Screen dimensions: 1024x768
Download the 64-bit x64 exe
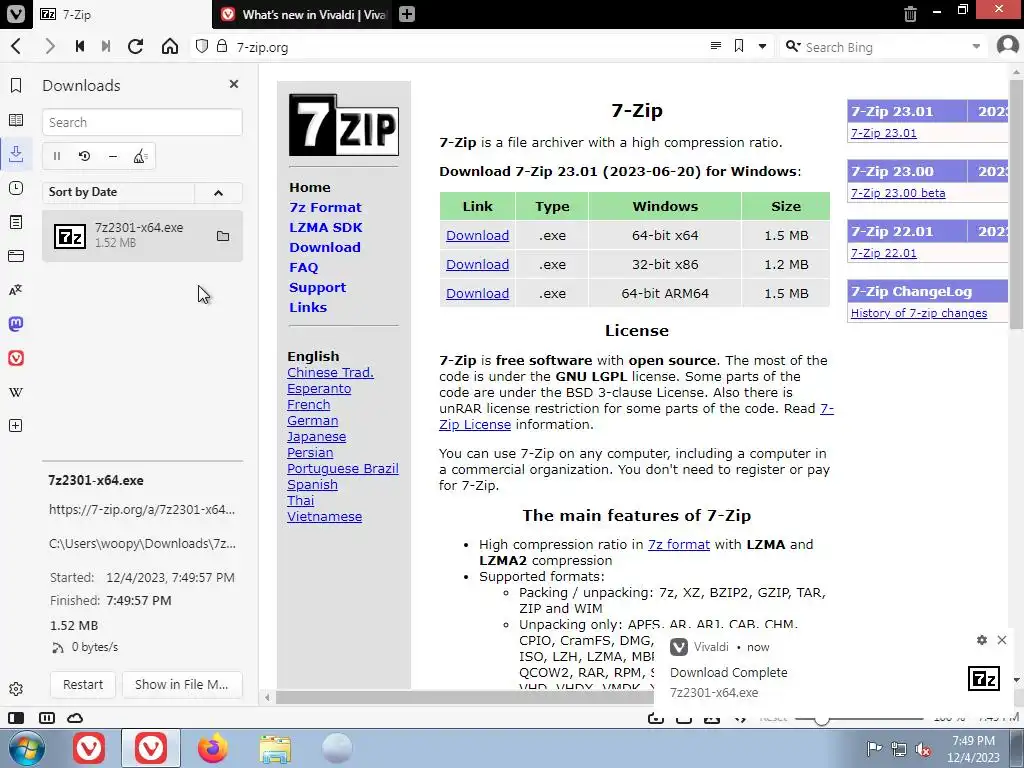(477, 235)
